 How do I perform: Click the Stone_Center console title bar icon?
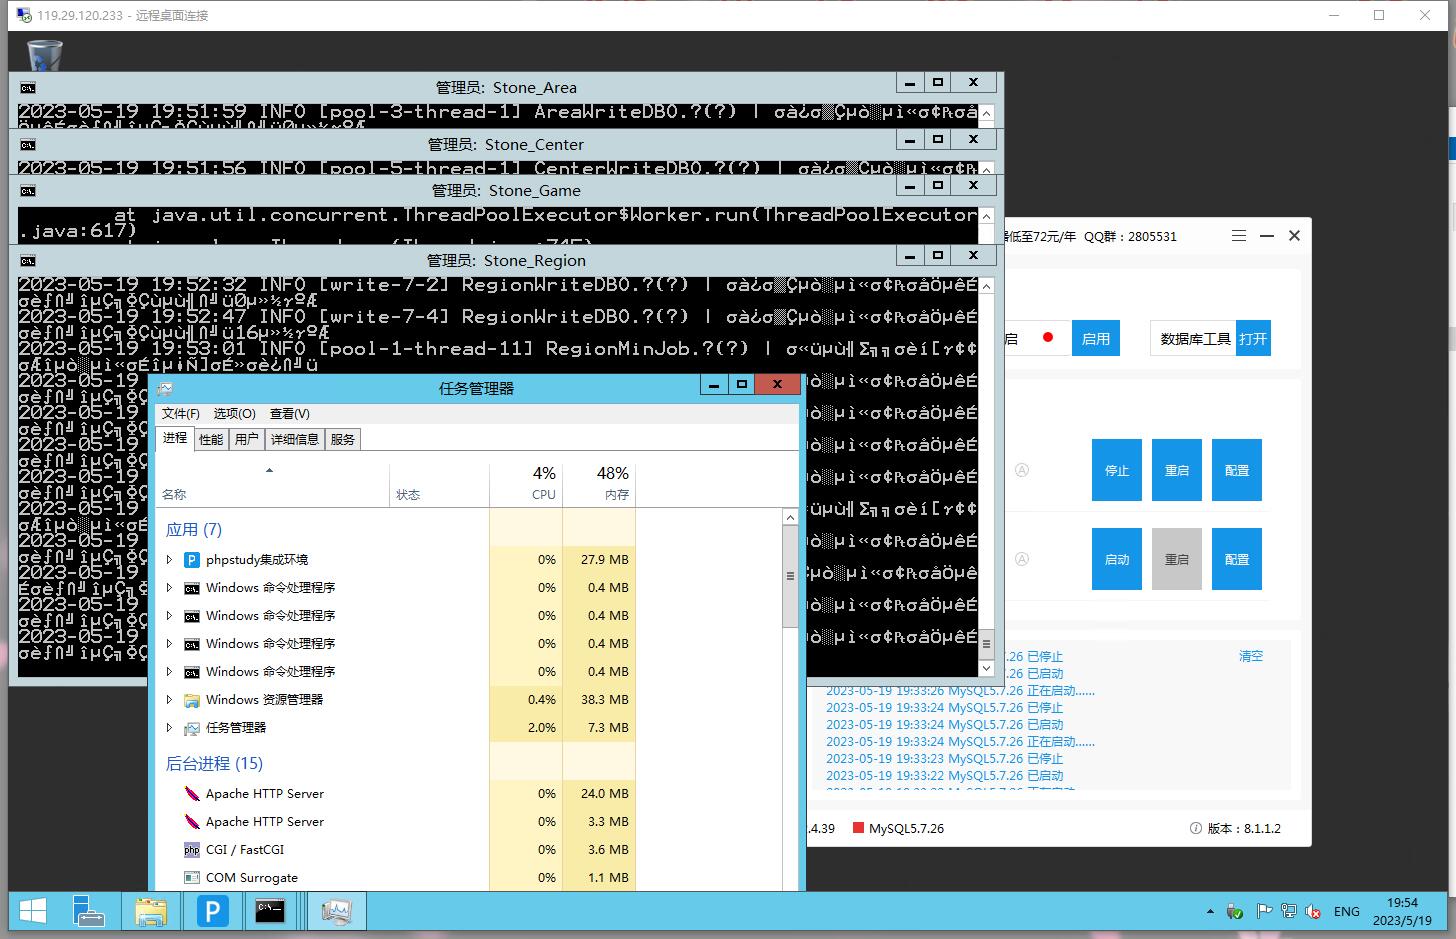point(27,145)
